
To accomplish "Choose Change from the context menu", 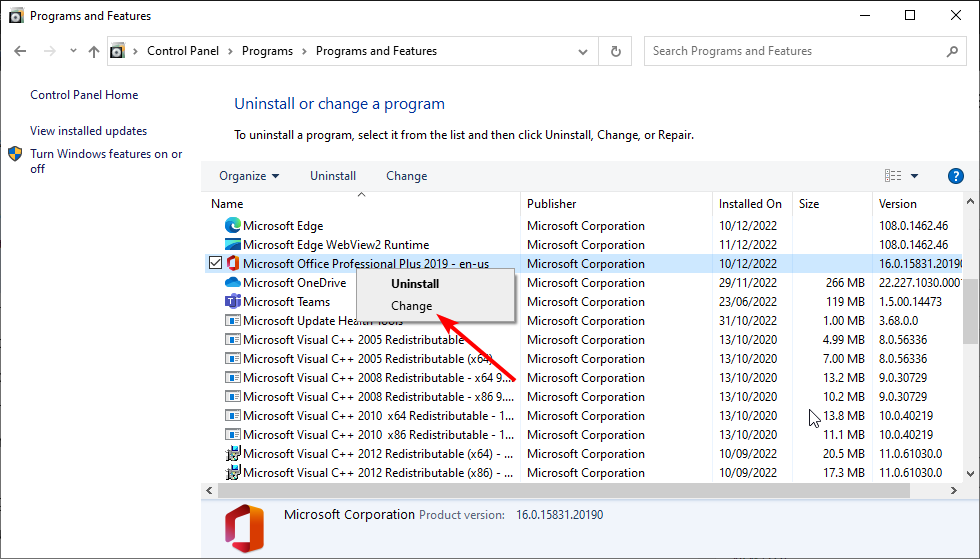I will pos(412,306).
